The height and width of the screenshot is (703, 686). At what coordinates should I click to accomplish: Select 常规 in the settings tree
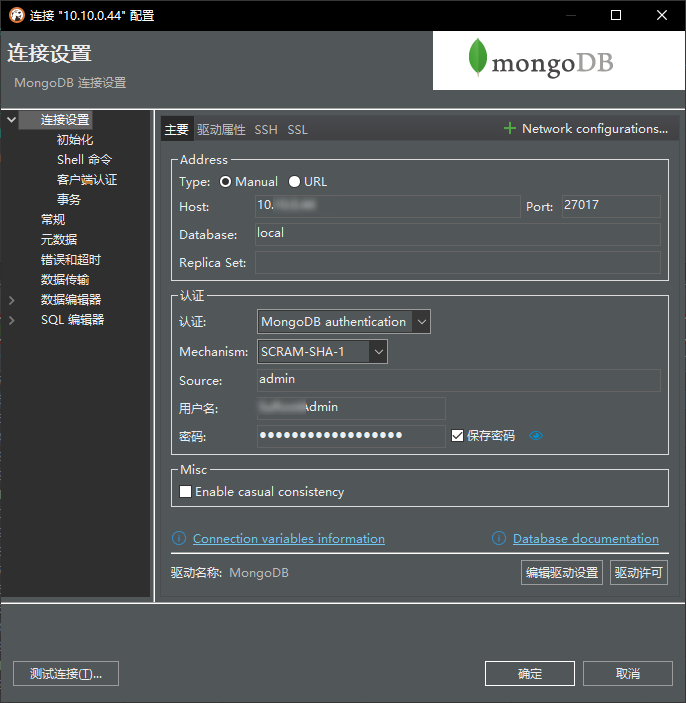(53, 220)
